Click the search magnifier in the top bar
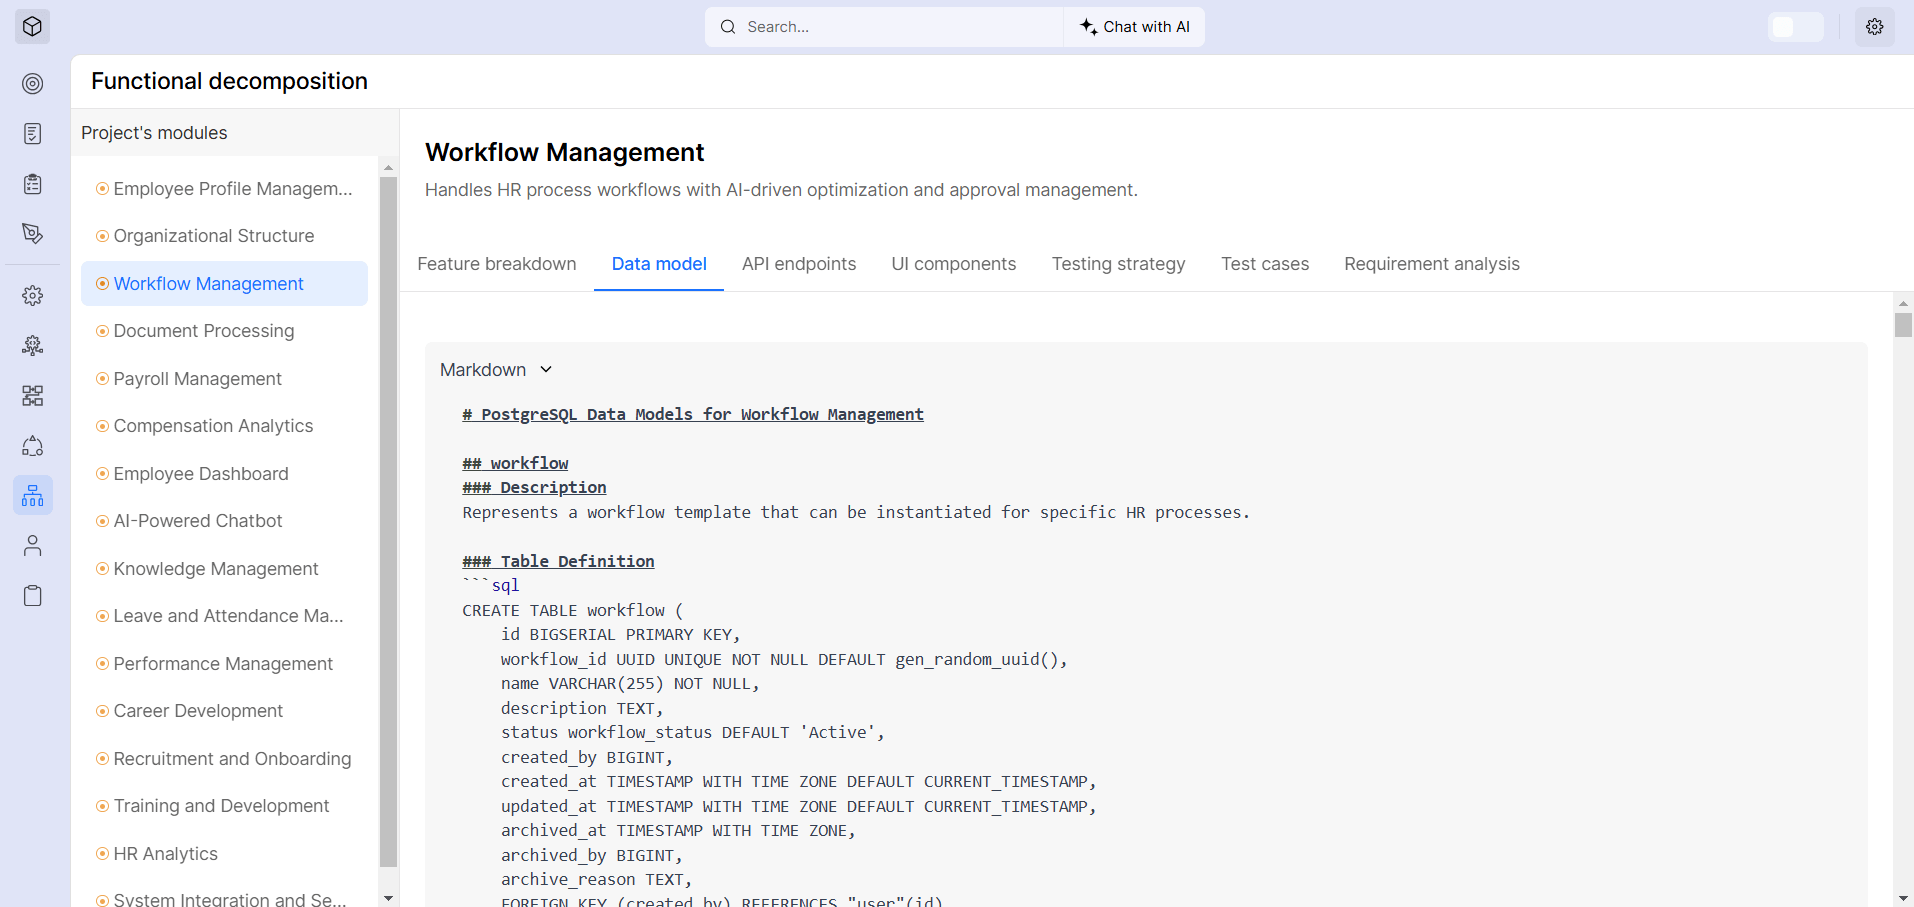The width and height of the screenshot is (1914, 907). (727, 27)
